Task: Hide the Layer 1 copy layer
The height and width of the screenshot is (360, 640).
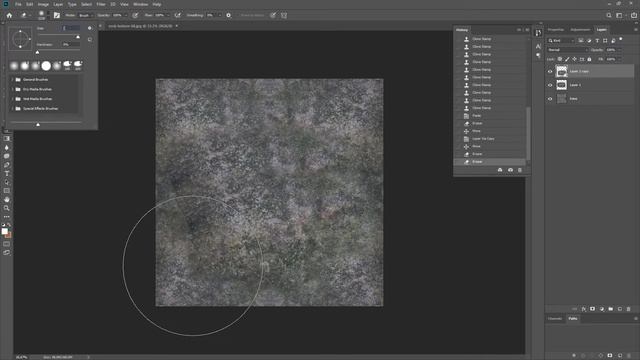Action: pos(550,71)
